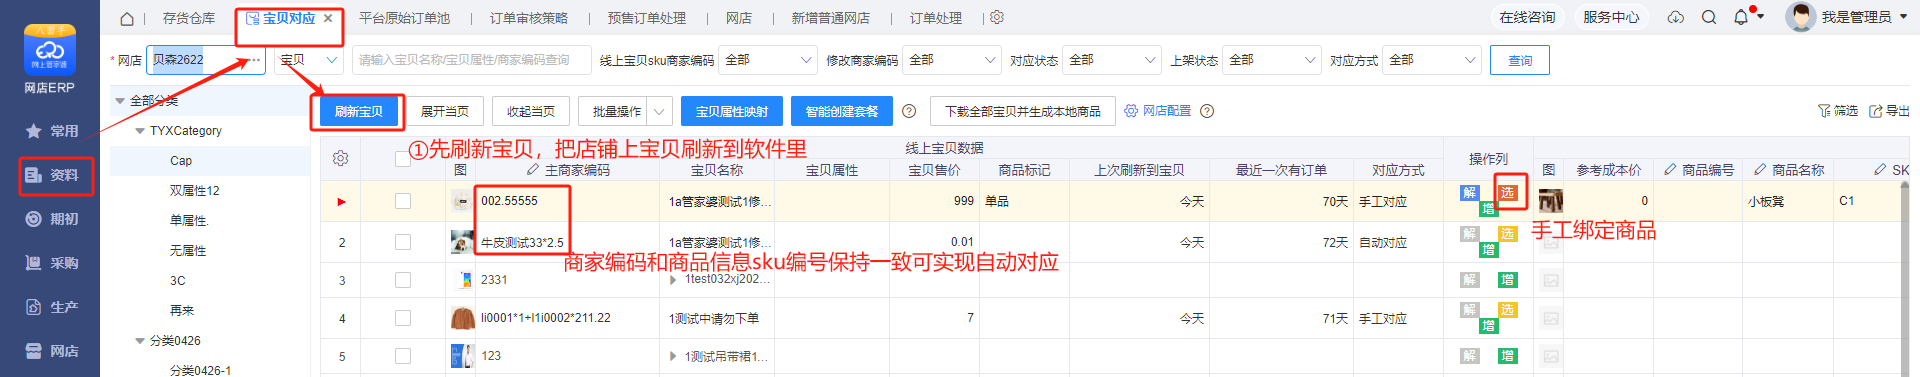Click 查询 button
Viewport: 1920px width, 377px height.
(1520, 60)
